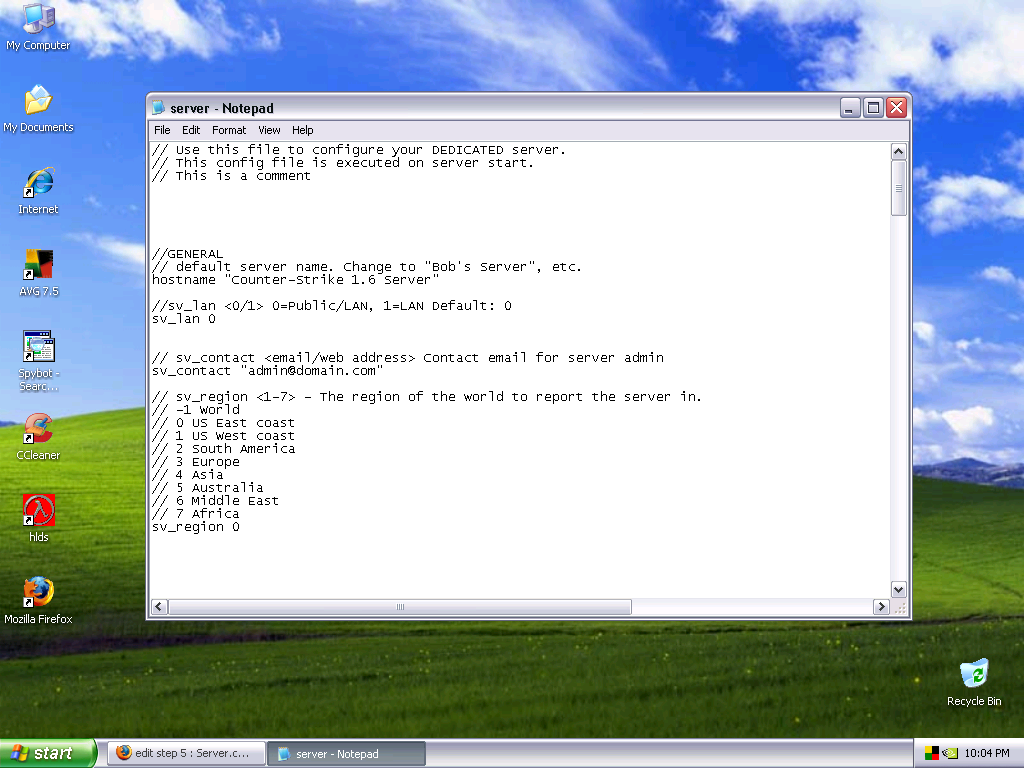Launch hlds Half-Life server shortcut

pos(39,519)
